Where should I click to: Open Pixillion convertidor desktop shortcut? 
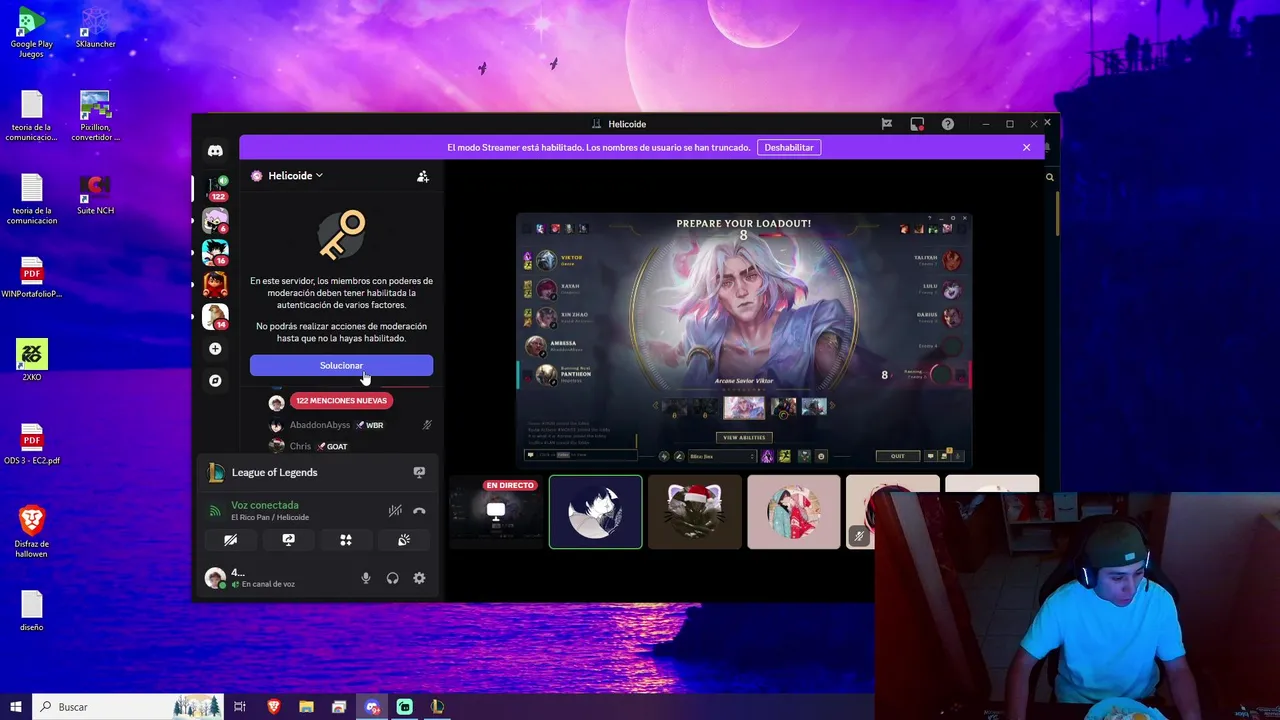95,116
